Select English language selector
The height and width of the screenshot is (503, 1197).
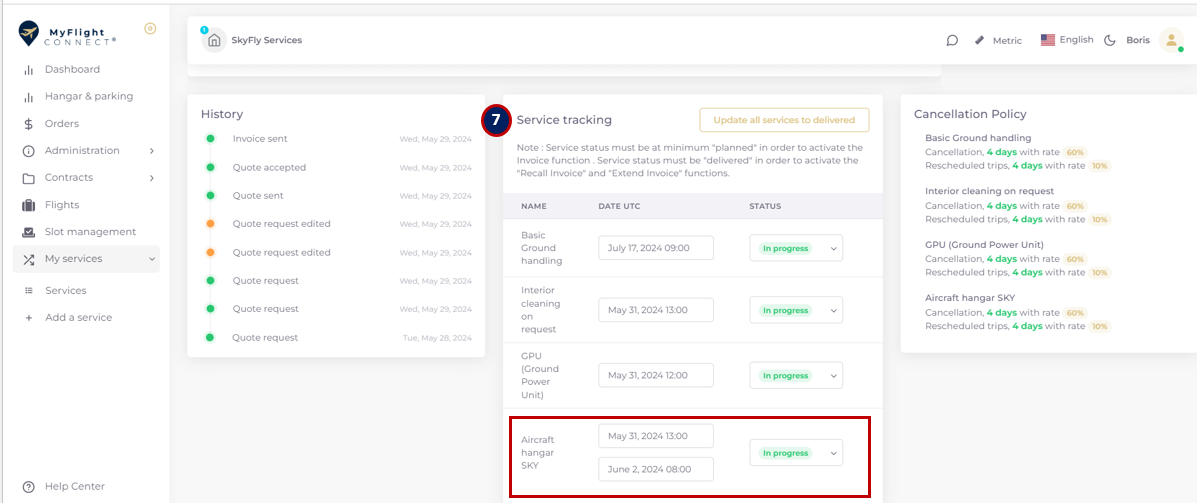coord(1067,40)
